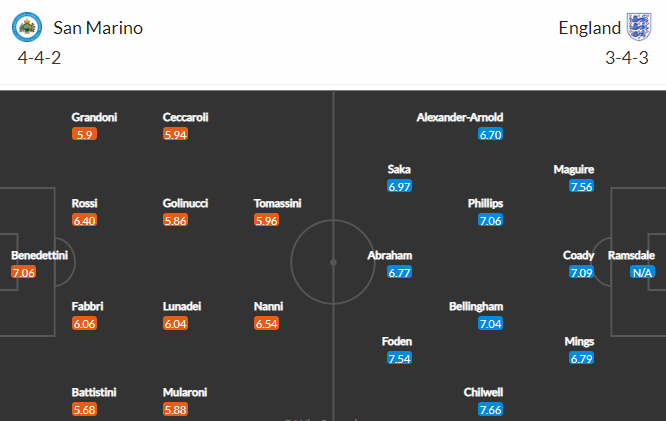Select player Alexander-Arnold in the lineup

coord(459,117)
